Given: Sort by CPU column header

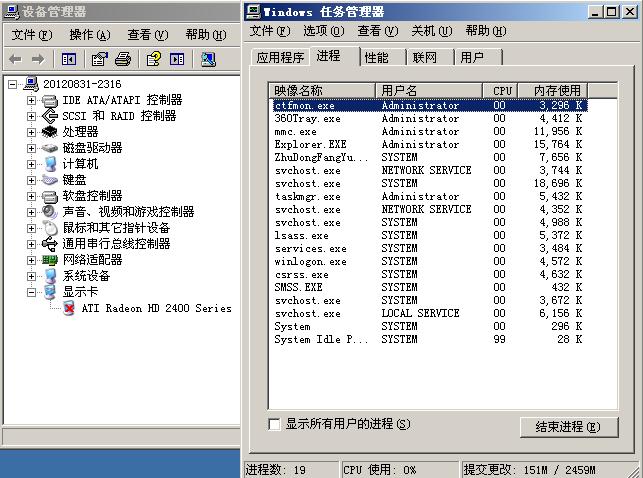Looking at the screenshot, I should point(501,90).
